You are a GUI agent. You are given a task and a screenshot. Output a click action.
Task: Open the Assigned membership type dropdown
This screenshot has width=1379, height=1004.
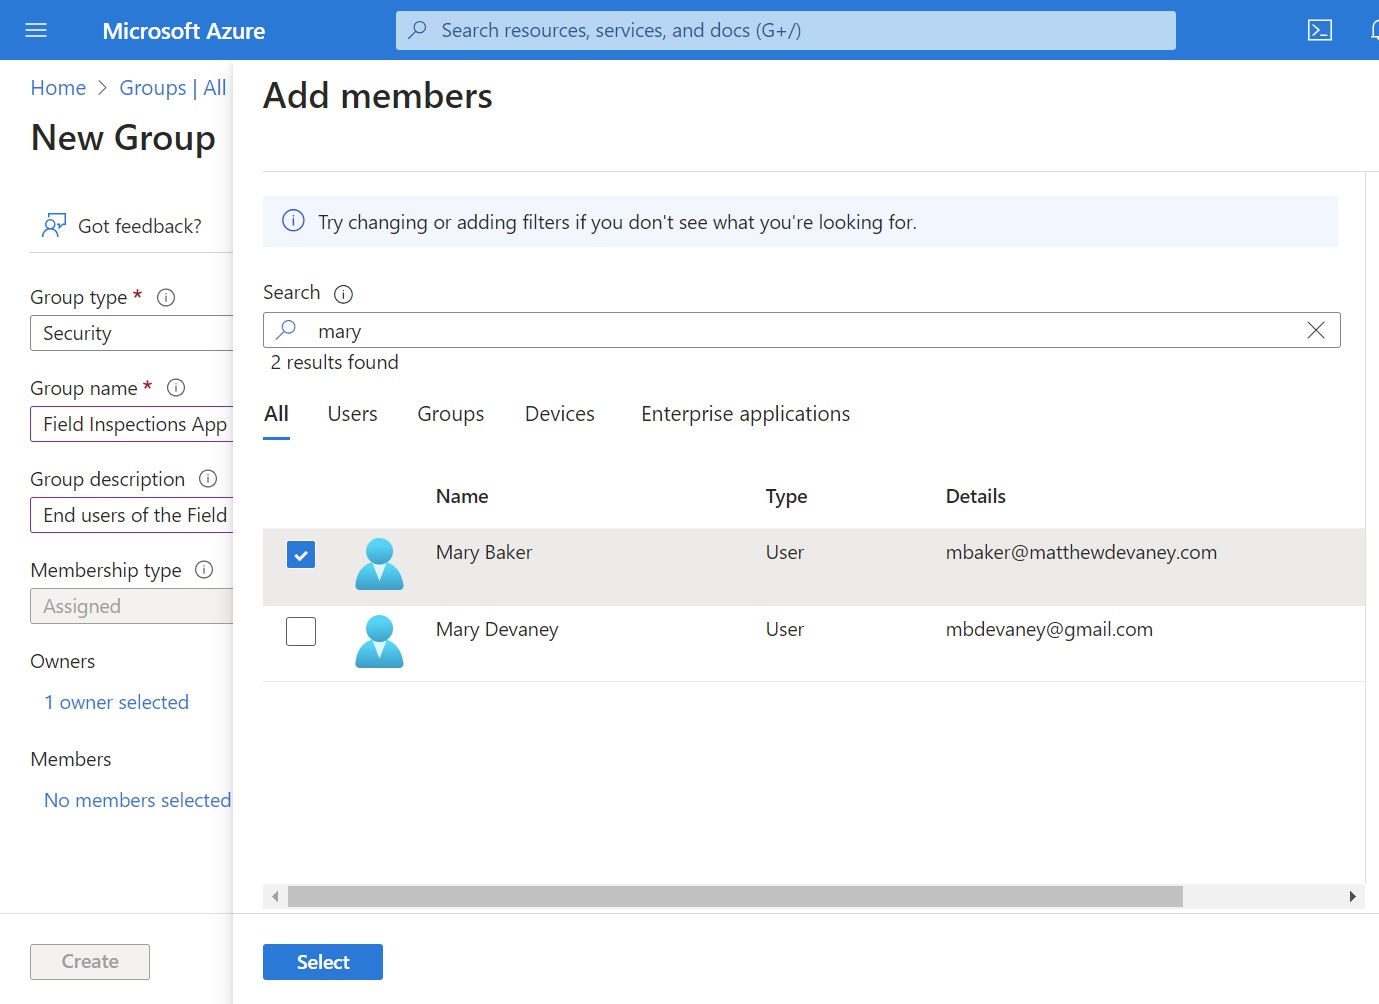point(131,606)
